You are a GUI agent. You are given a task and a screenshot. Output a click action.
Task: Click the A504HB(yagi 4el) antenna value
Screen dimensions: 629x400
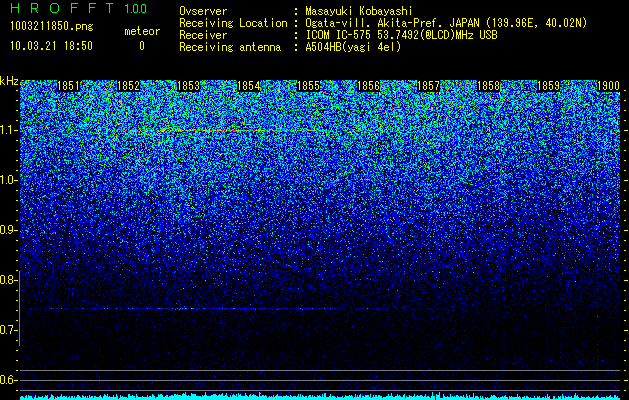coord(353,47)
